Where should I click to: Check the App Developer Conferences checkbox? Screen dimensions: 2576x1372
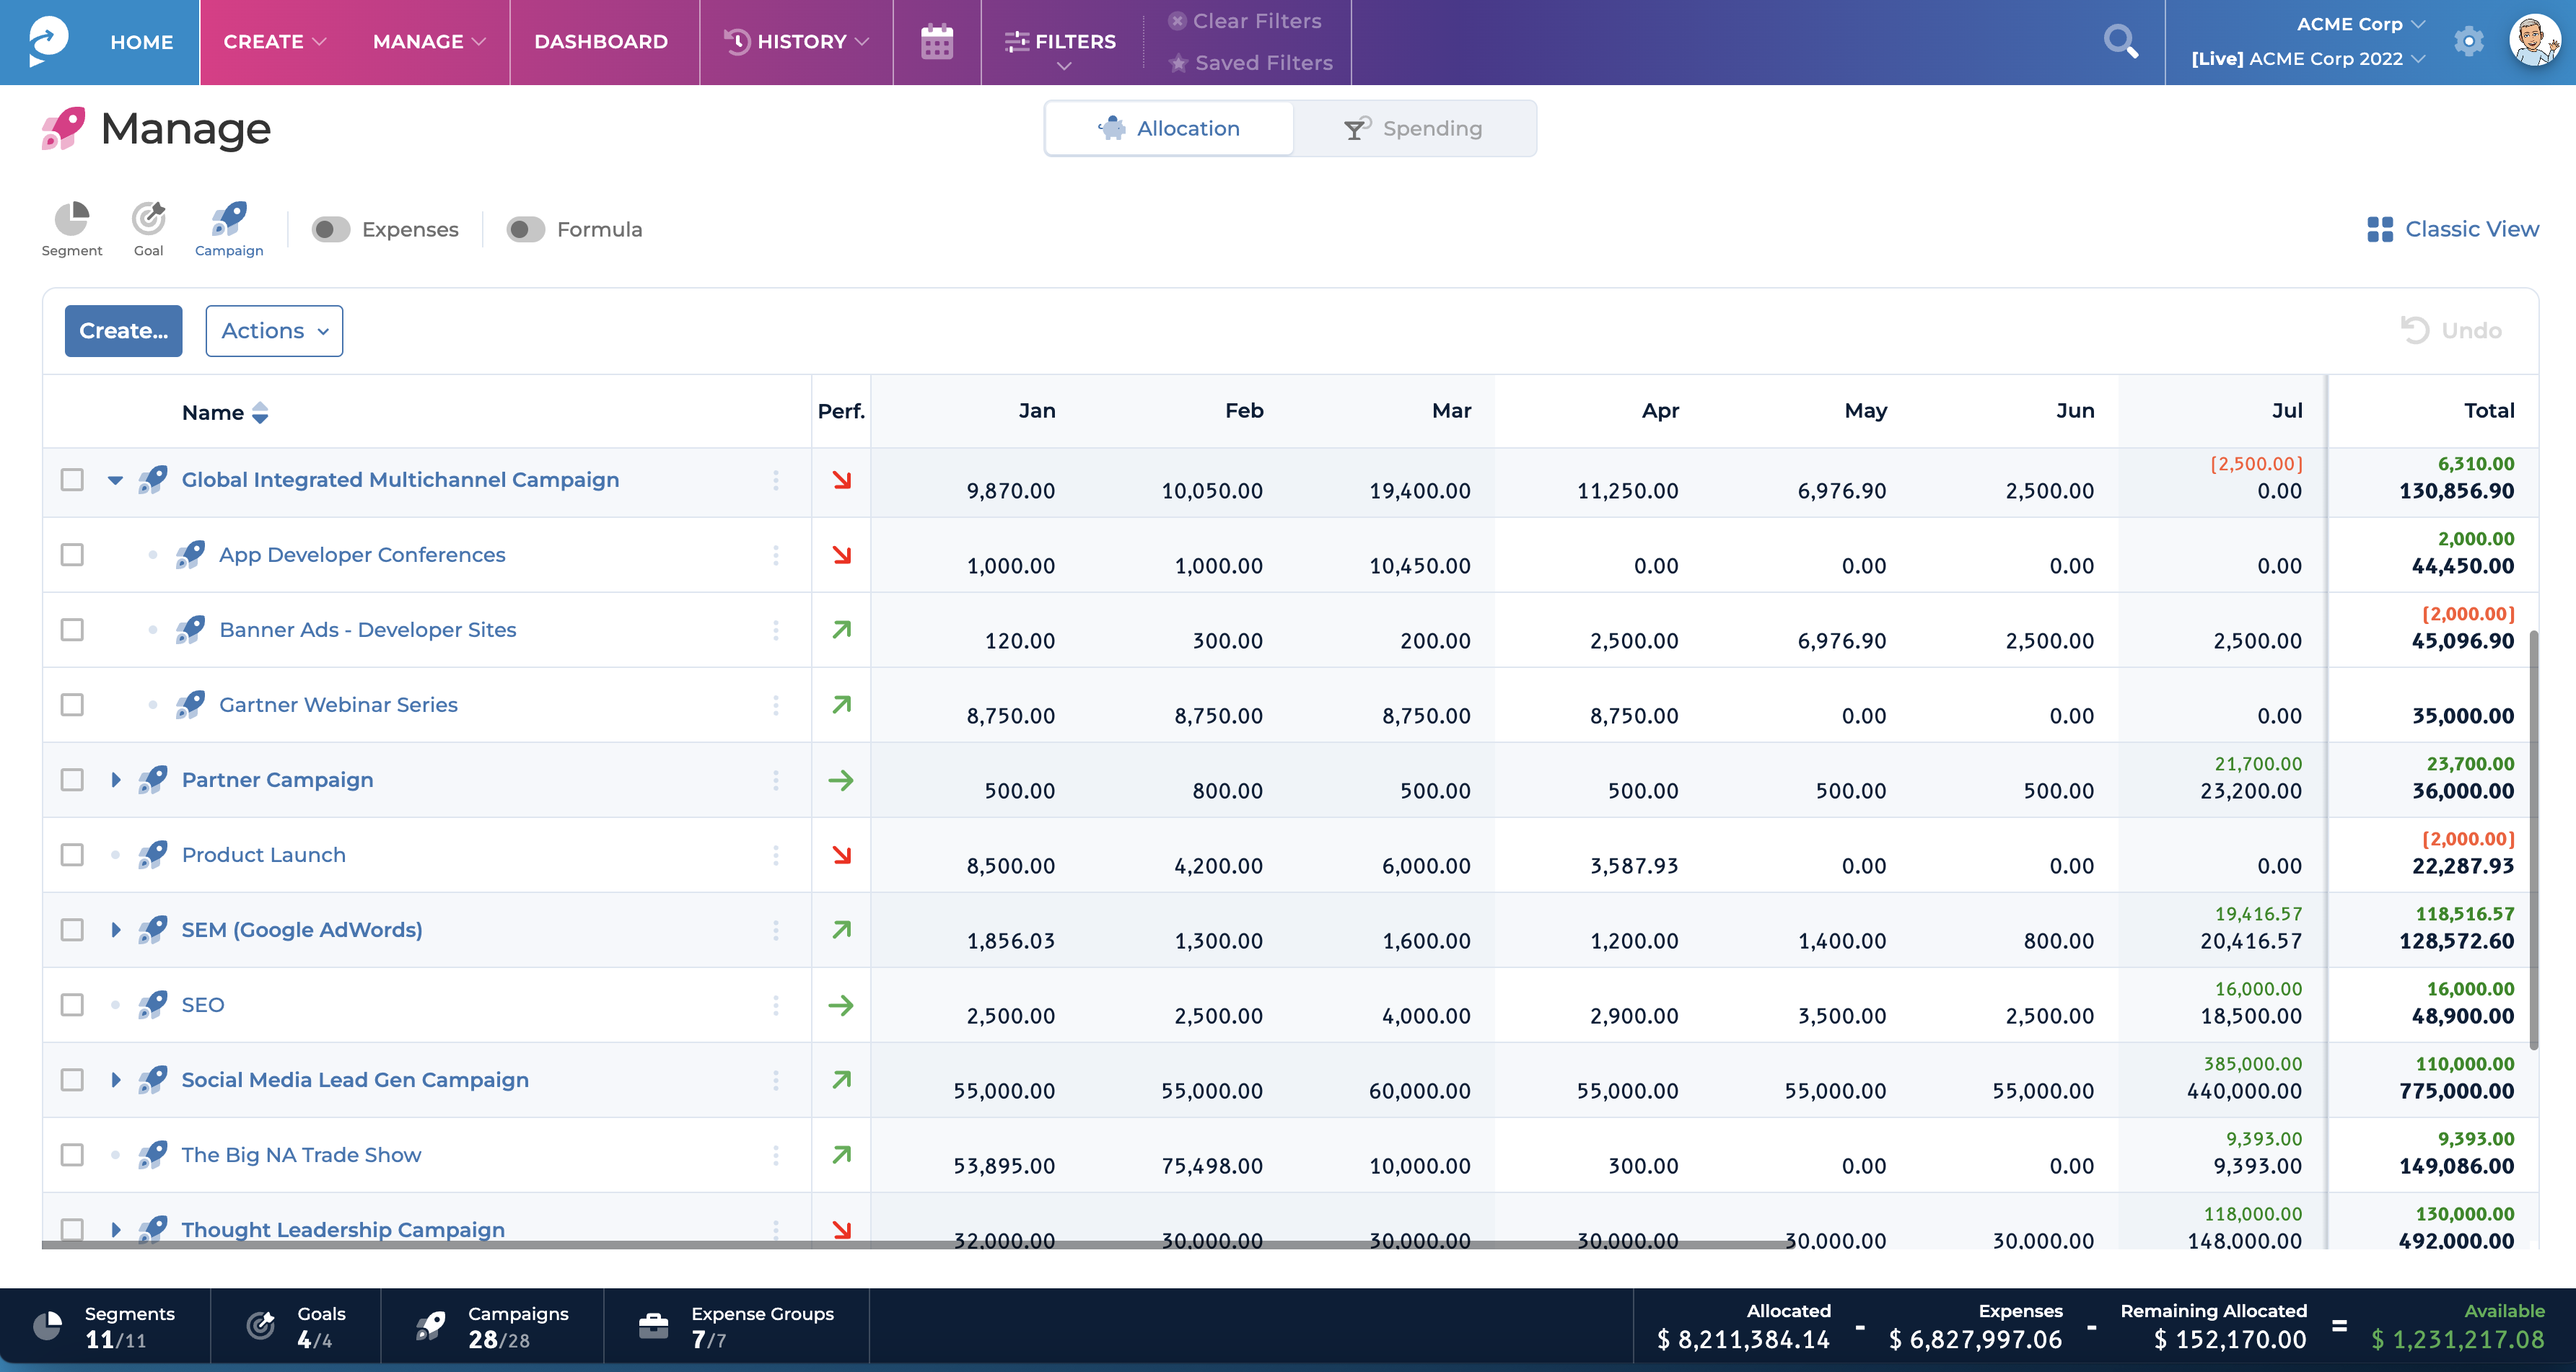72,555
